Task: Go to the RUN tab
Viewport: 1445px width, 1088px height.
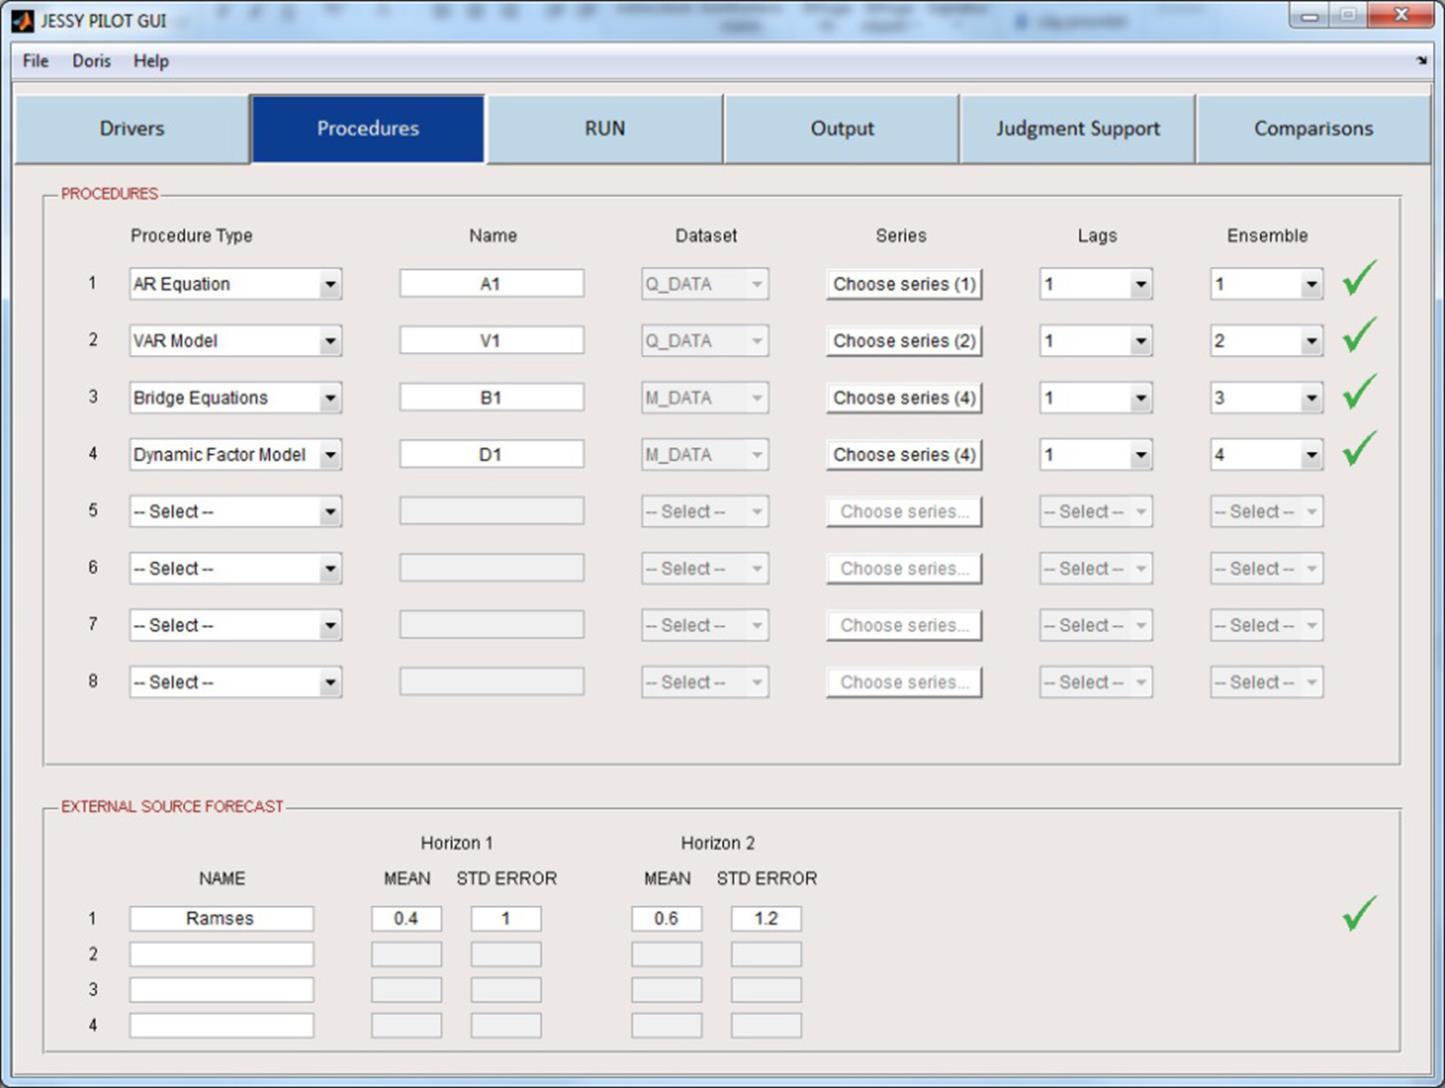Action: [x=604, y=129]
